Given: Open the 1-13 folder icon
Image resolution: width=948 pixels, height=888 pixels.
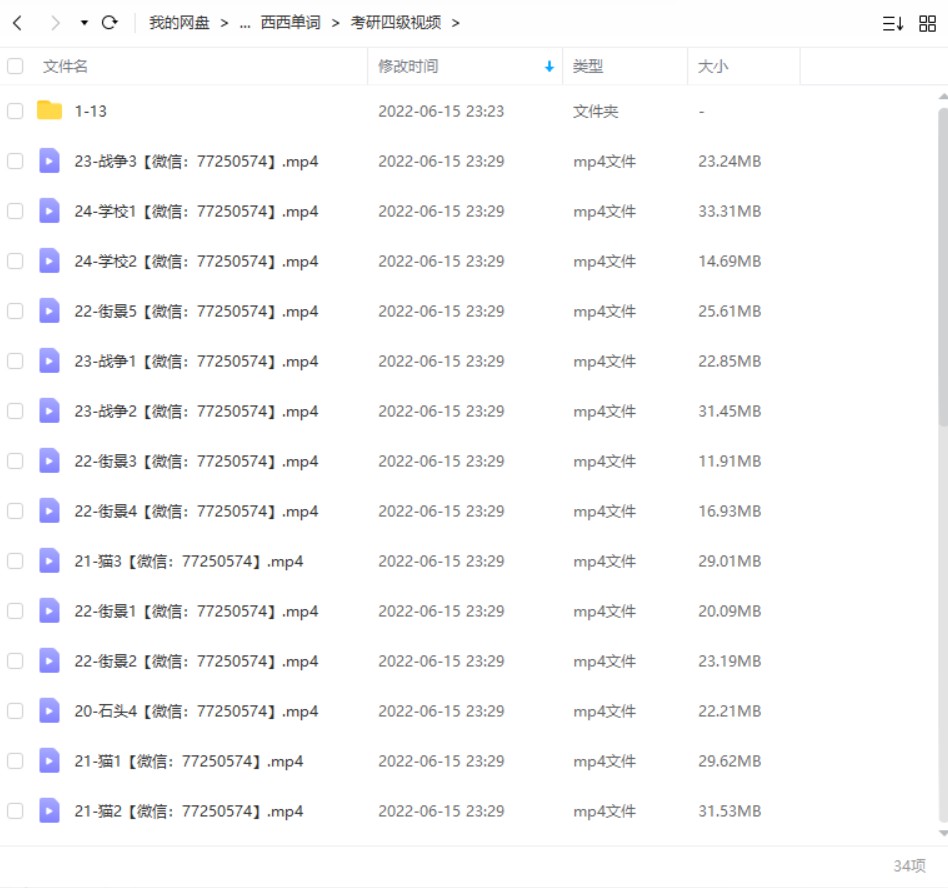Looking at the screenshot, I should click(50, 110).
